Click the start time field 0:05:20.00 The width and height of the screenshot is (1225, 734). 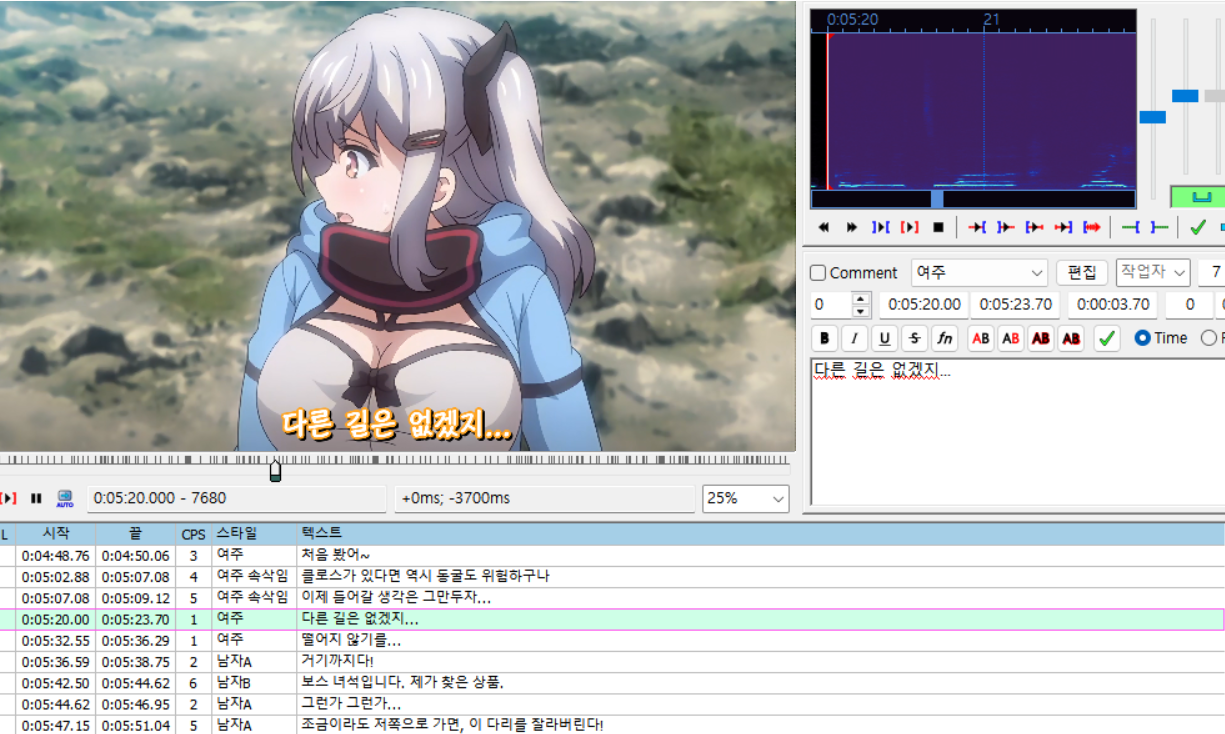924,305
